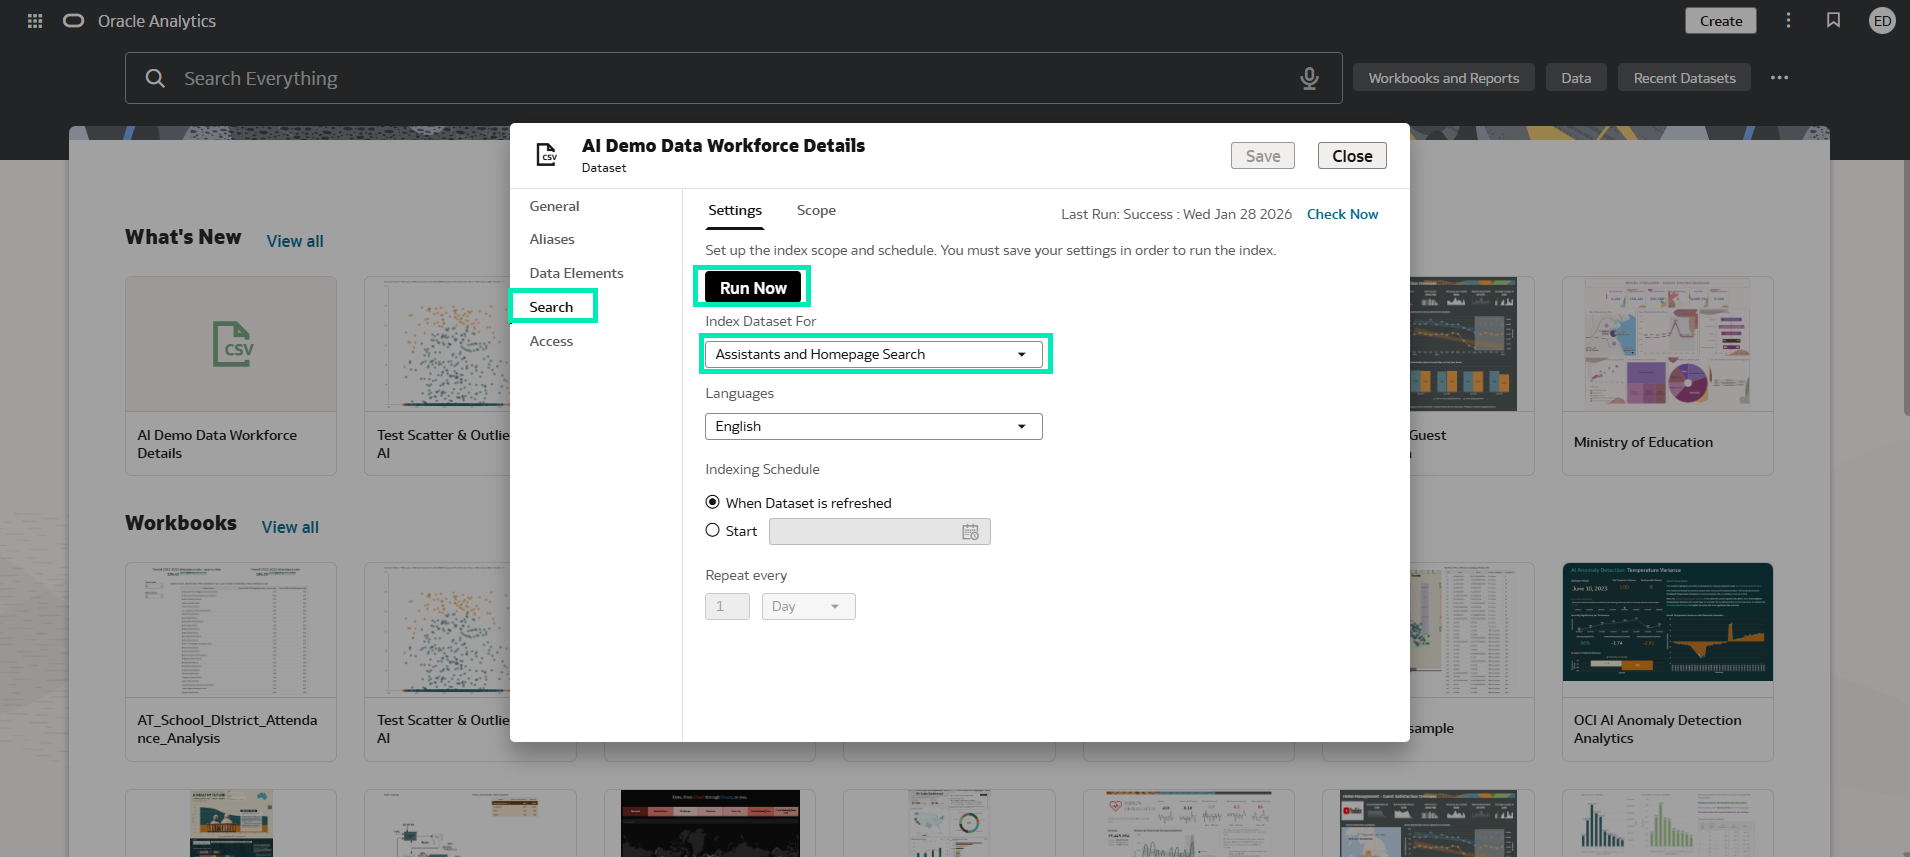Activate the microphone voice search icon
Viewport: 1910px width, 857px height.
pos(1309,78)
